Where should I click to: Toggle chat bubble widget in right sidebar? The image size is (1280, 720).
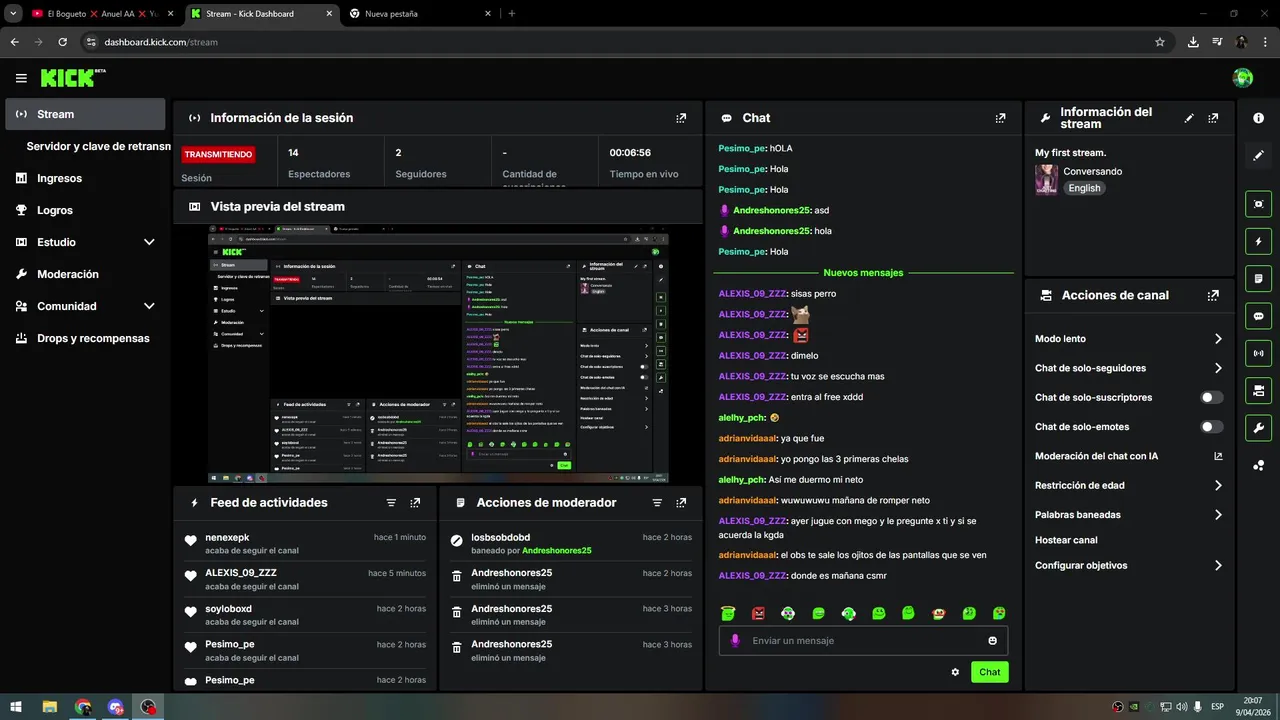tap(1258, 316)
